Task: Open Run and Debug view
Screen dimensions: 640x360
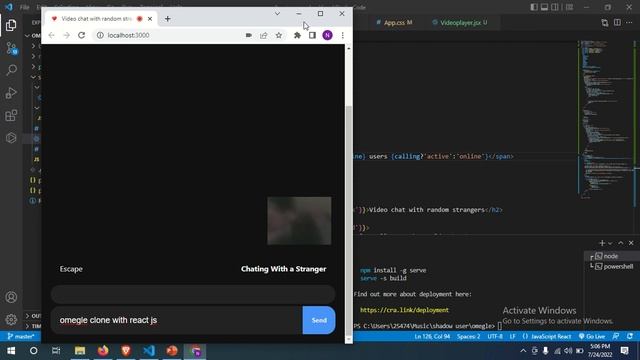Action: click(x=11, y=93)
